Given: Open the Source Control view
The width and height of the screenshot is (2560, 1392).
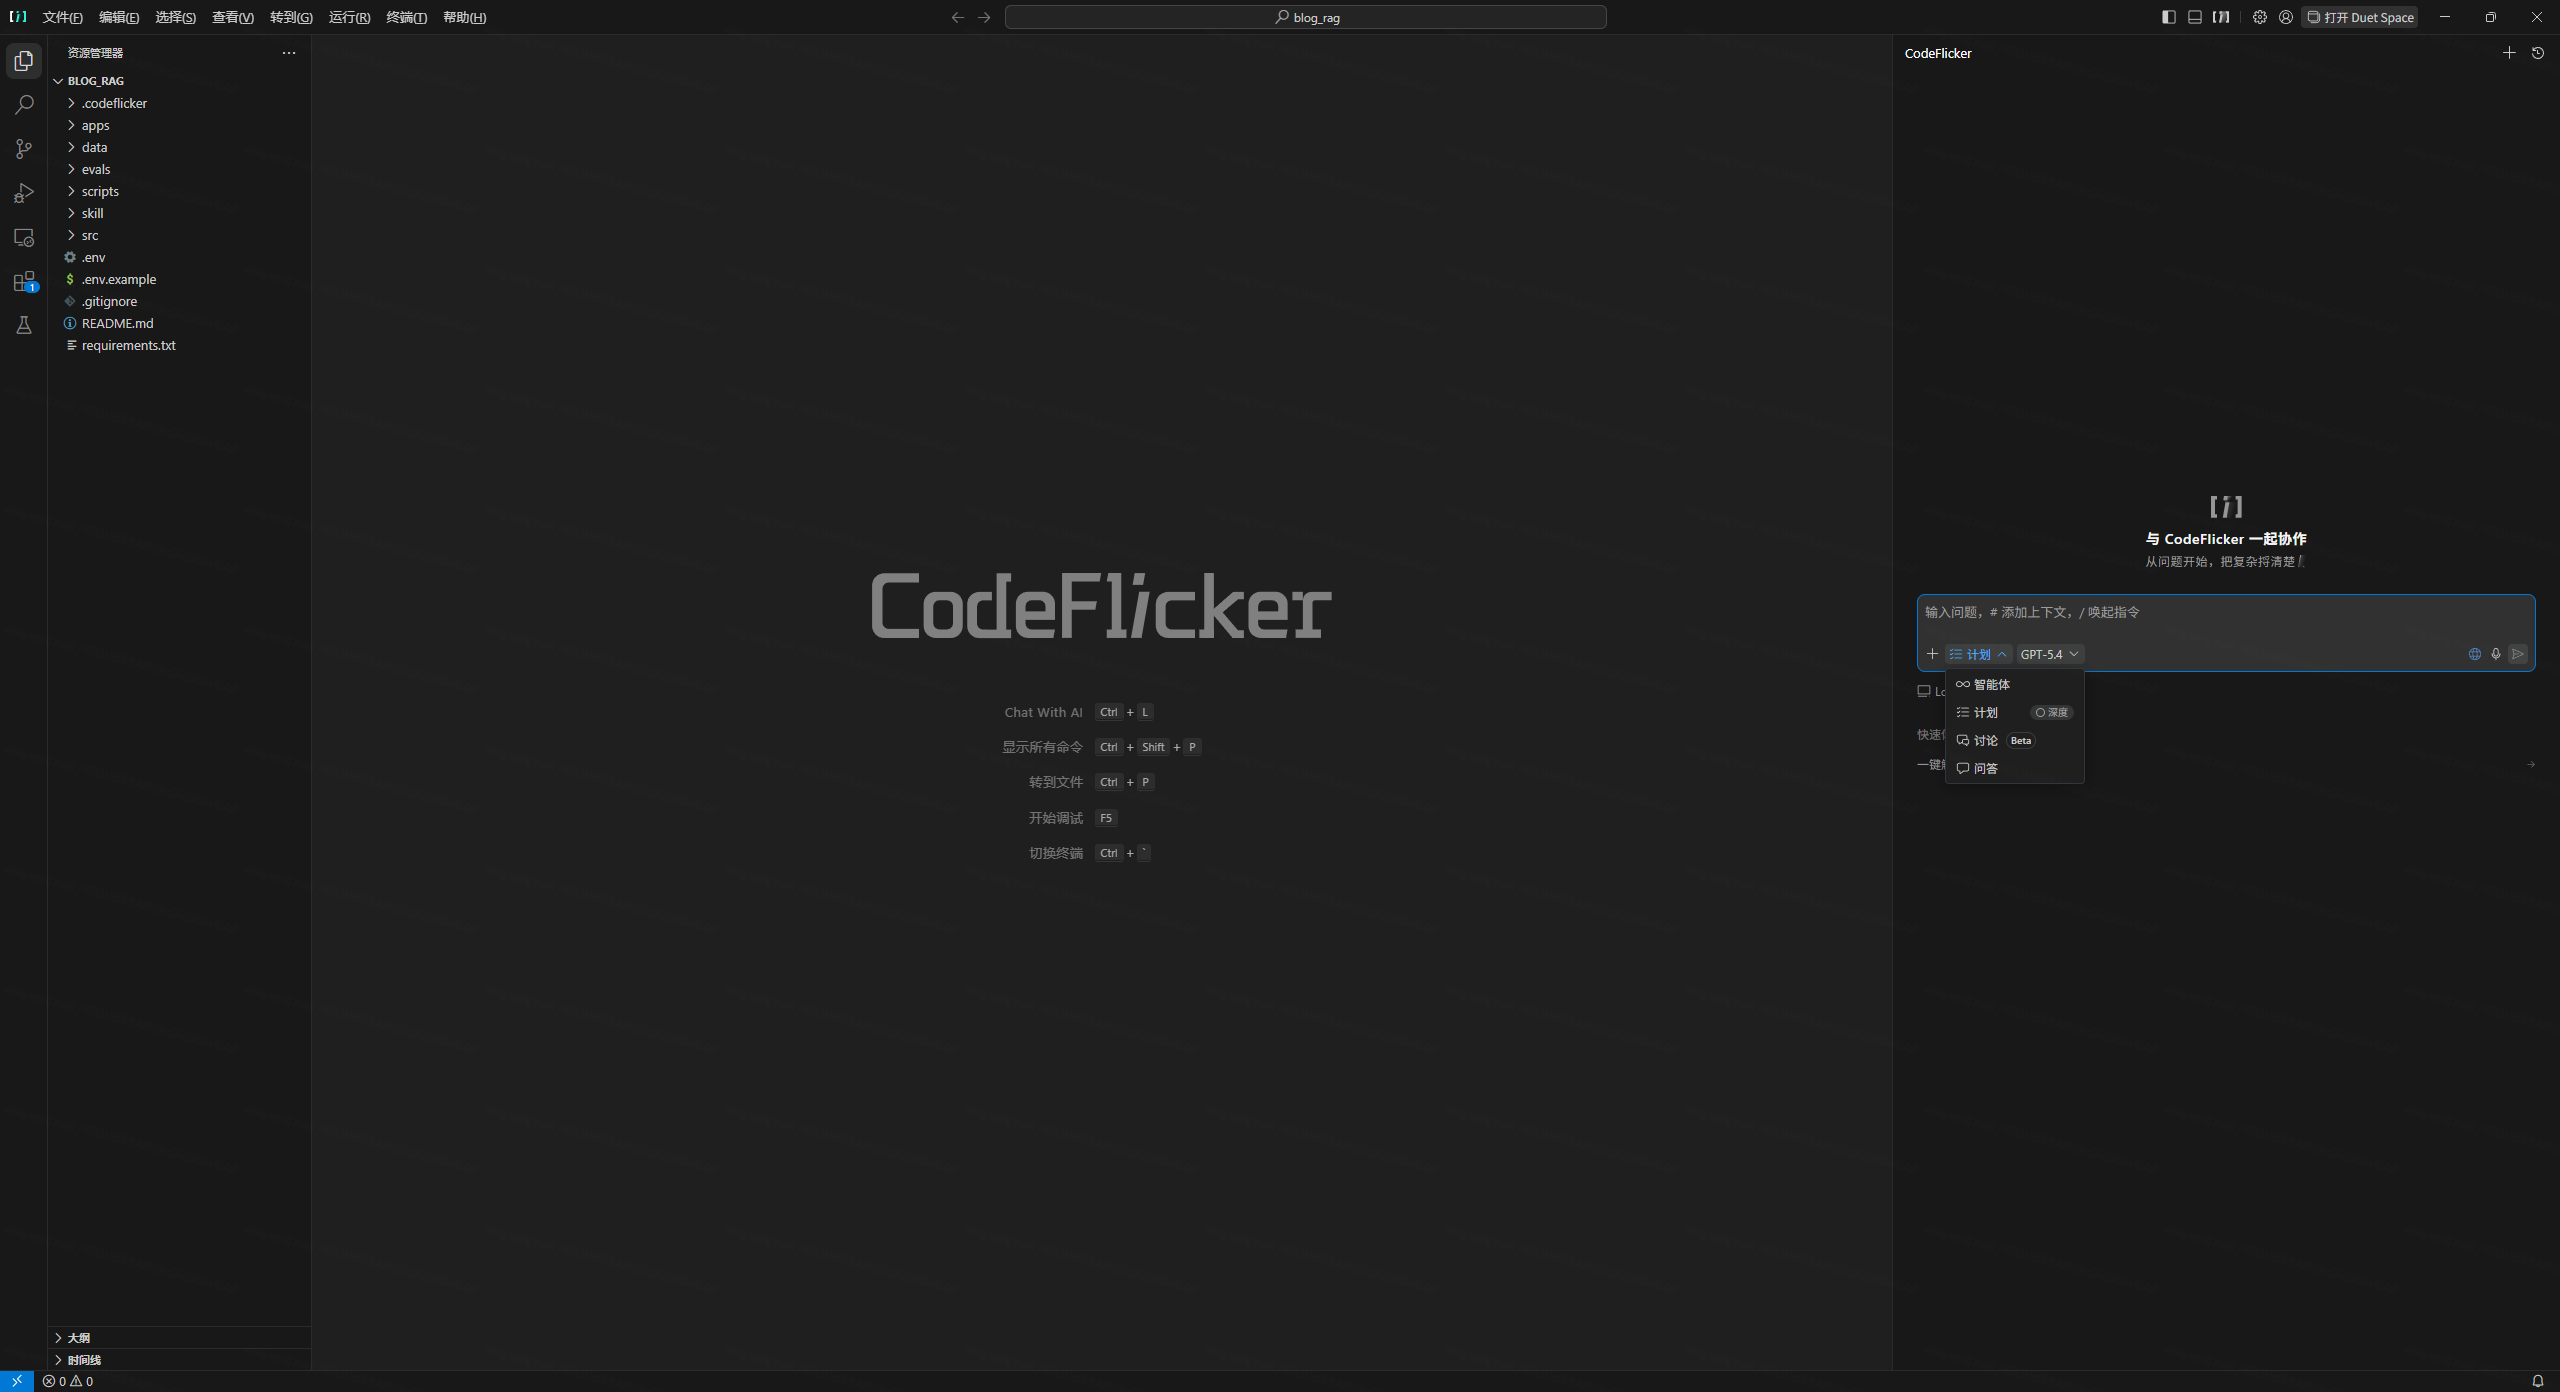Looking at the screenshot, I should point(24,149).
